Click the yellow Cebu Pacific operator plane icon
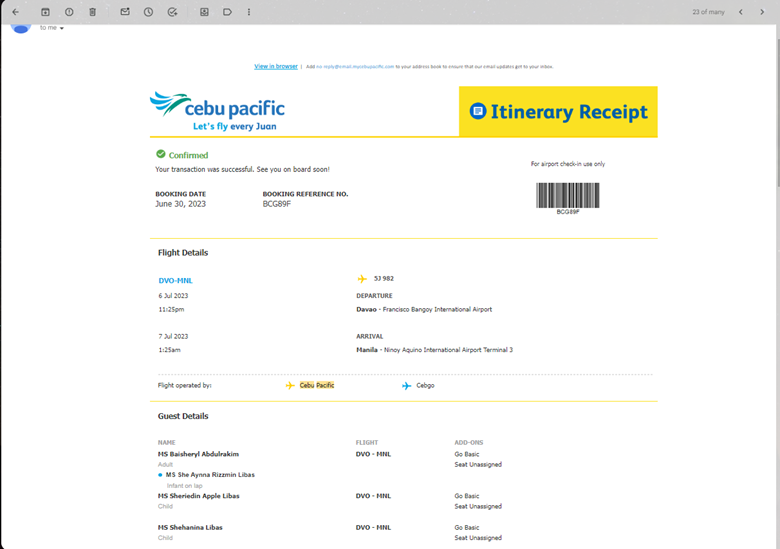Screen dimensions: 780x549 coord(290,385)
